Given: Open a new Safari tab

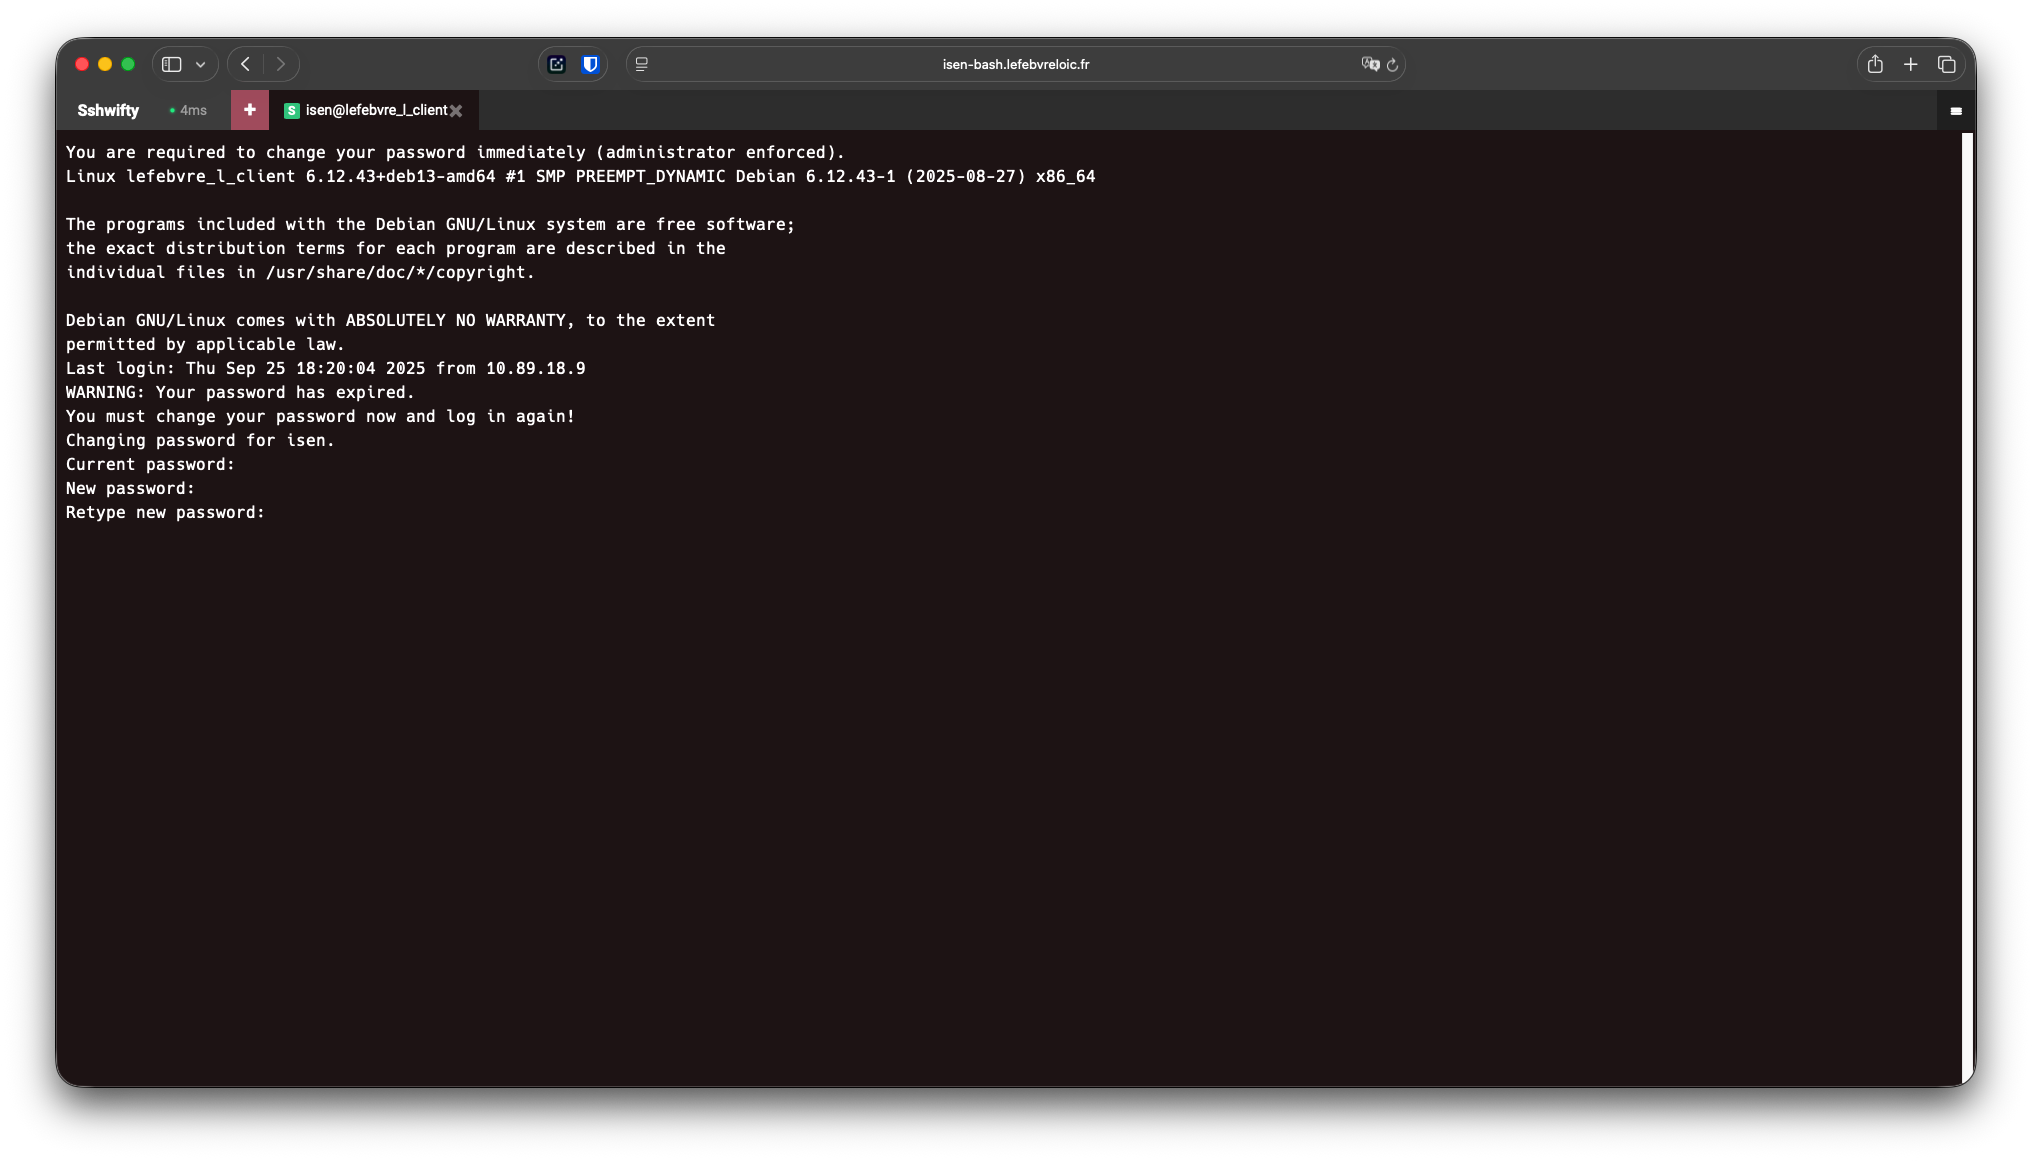Looking at the screenshot, I should tap(1910, 64).
